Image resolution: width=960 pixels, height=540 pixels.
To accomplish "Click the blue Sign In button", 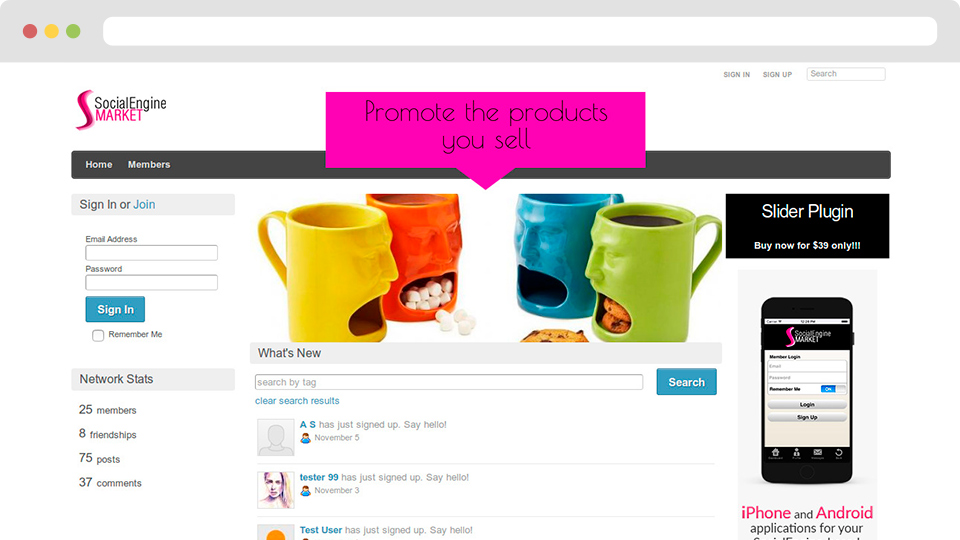I will point(115,309).
